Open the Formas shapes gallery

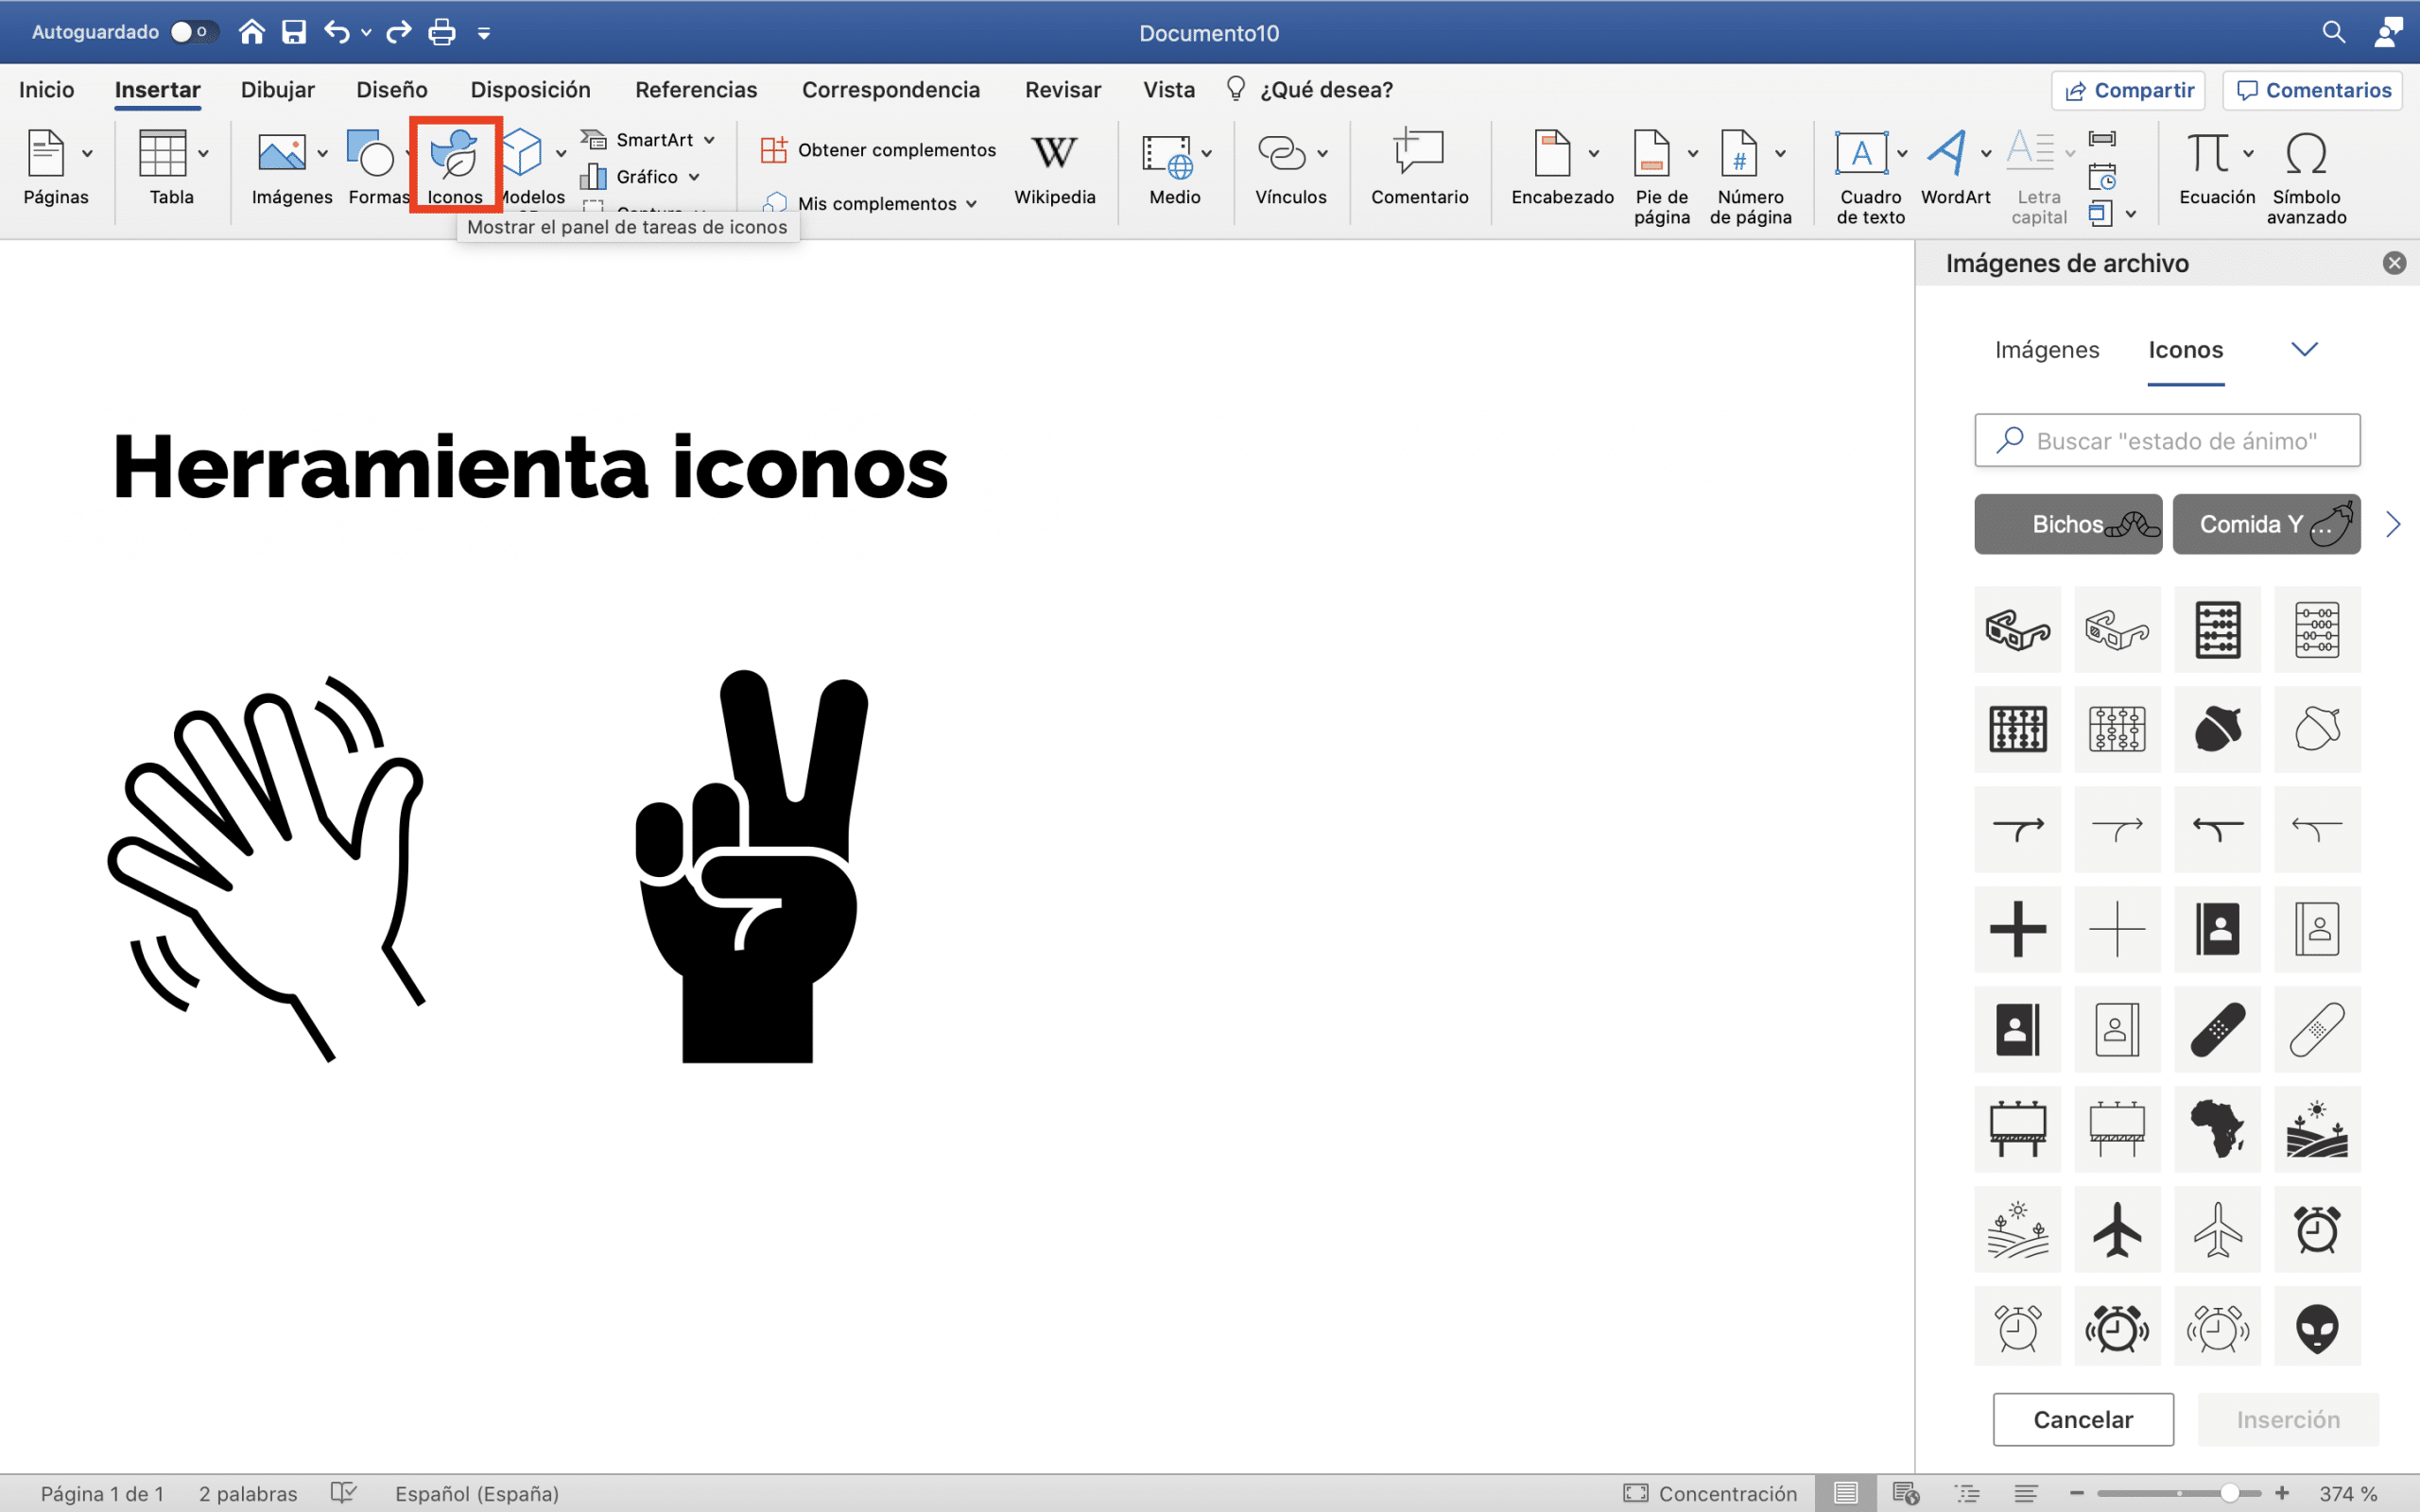pyautogui.click(x=376, y=168)
